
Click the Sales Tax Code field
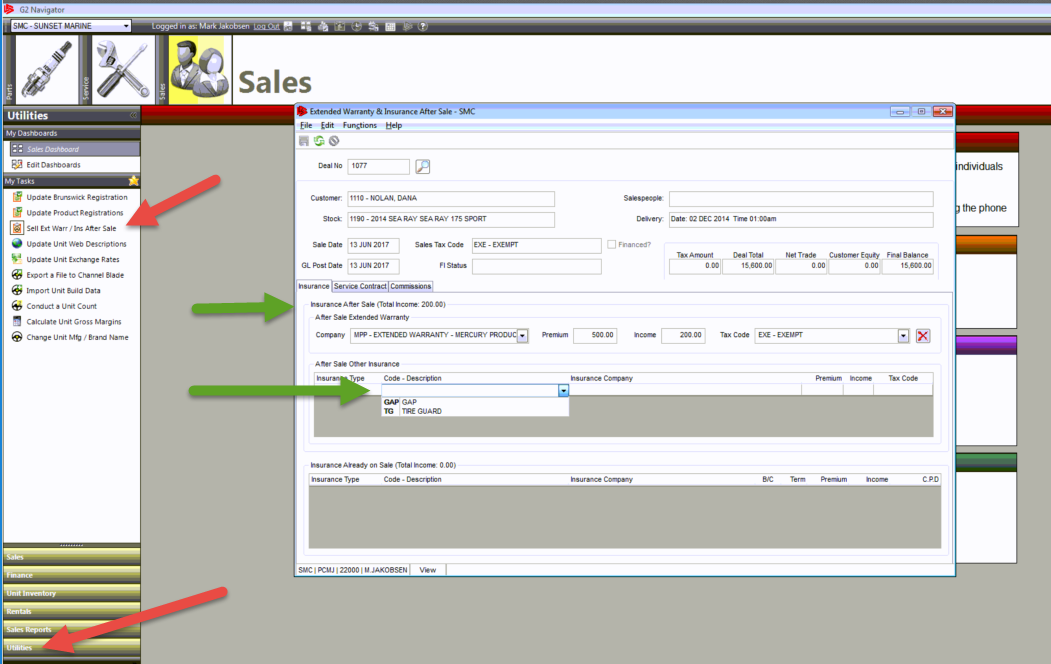(x=536, y=245)
